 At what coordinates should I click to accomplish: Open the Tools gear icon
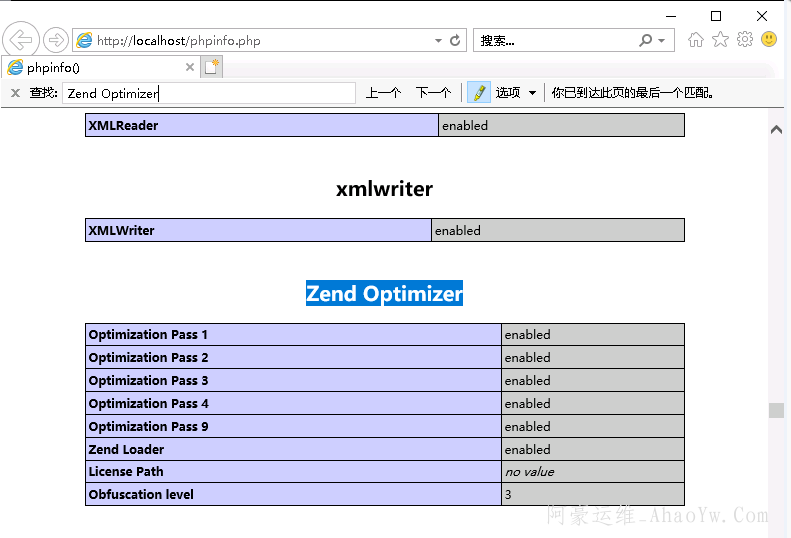[745, 40]
